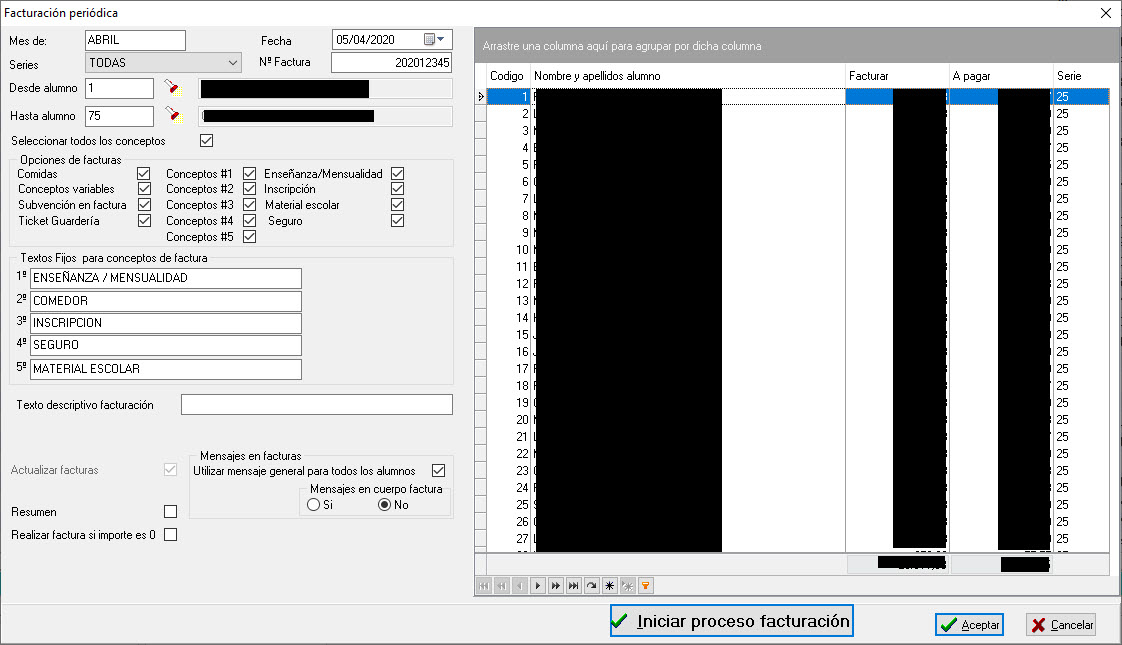Click the SEGURO fixed text field
The height and width of the screenshot is (645, 1122).
click(x=166, y=345)
